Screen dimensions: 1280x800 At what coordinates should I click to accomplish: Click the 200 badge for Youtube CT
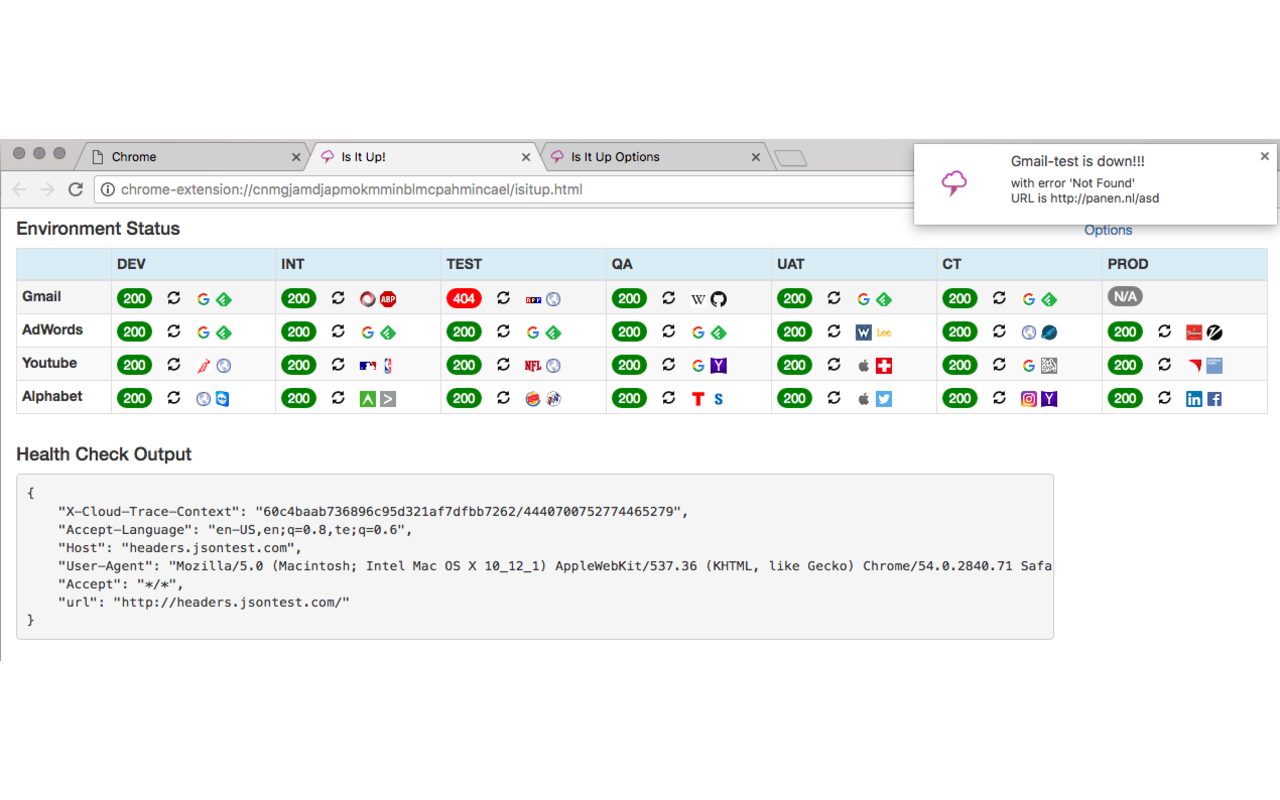[960, 365]
